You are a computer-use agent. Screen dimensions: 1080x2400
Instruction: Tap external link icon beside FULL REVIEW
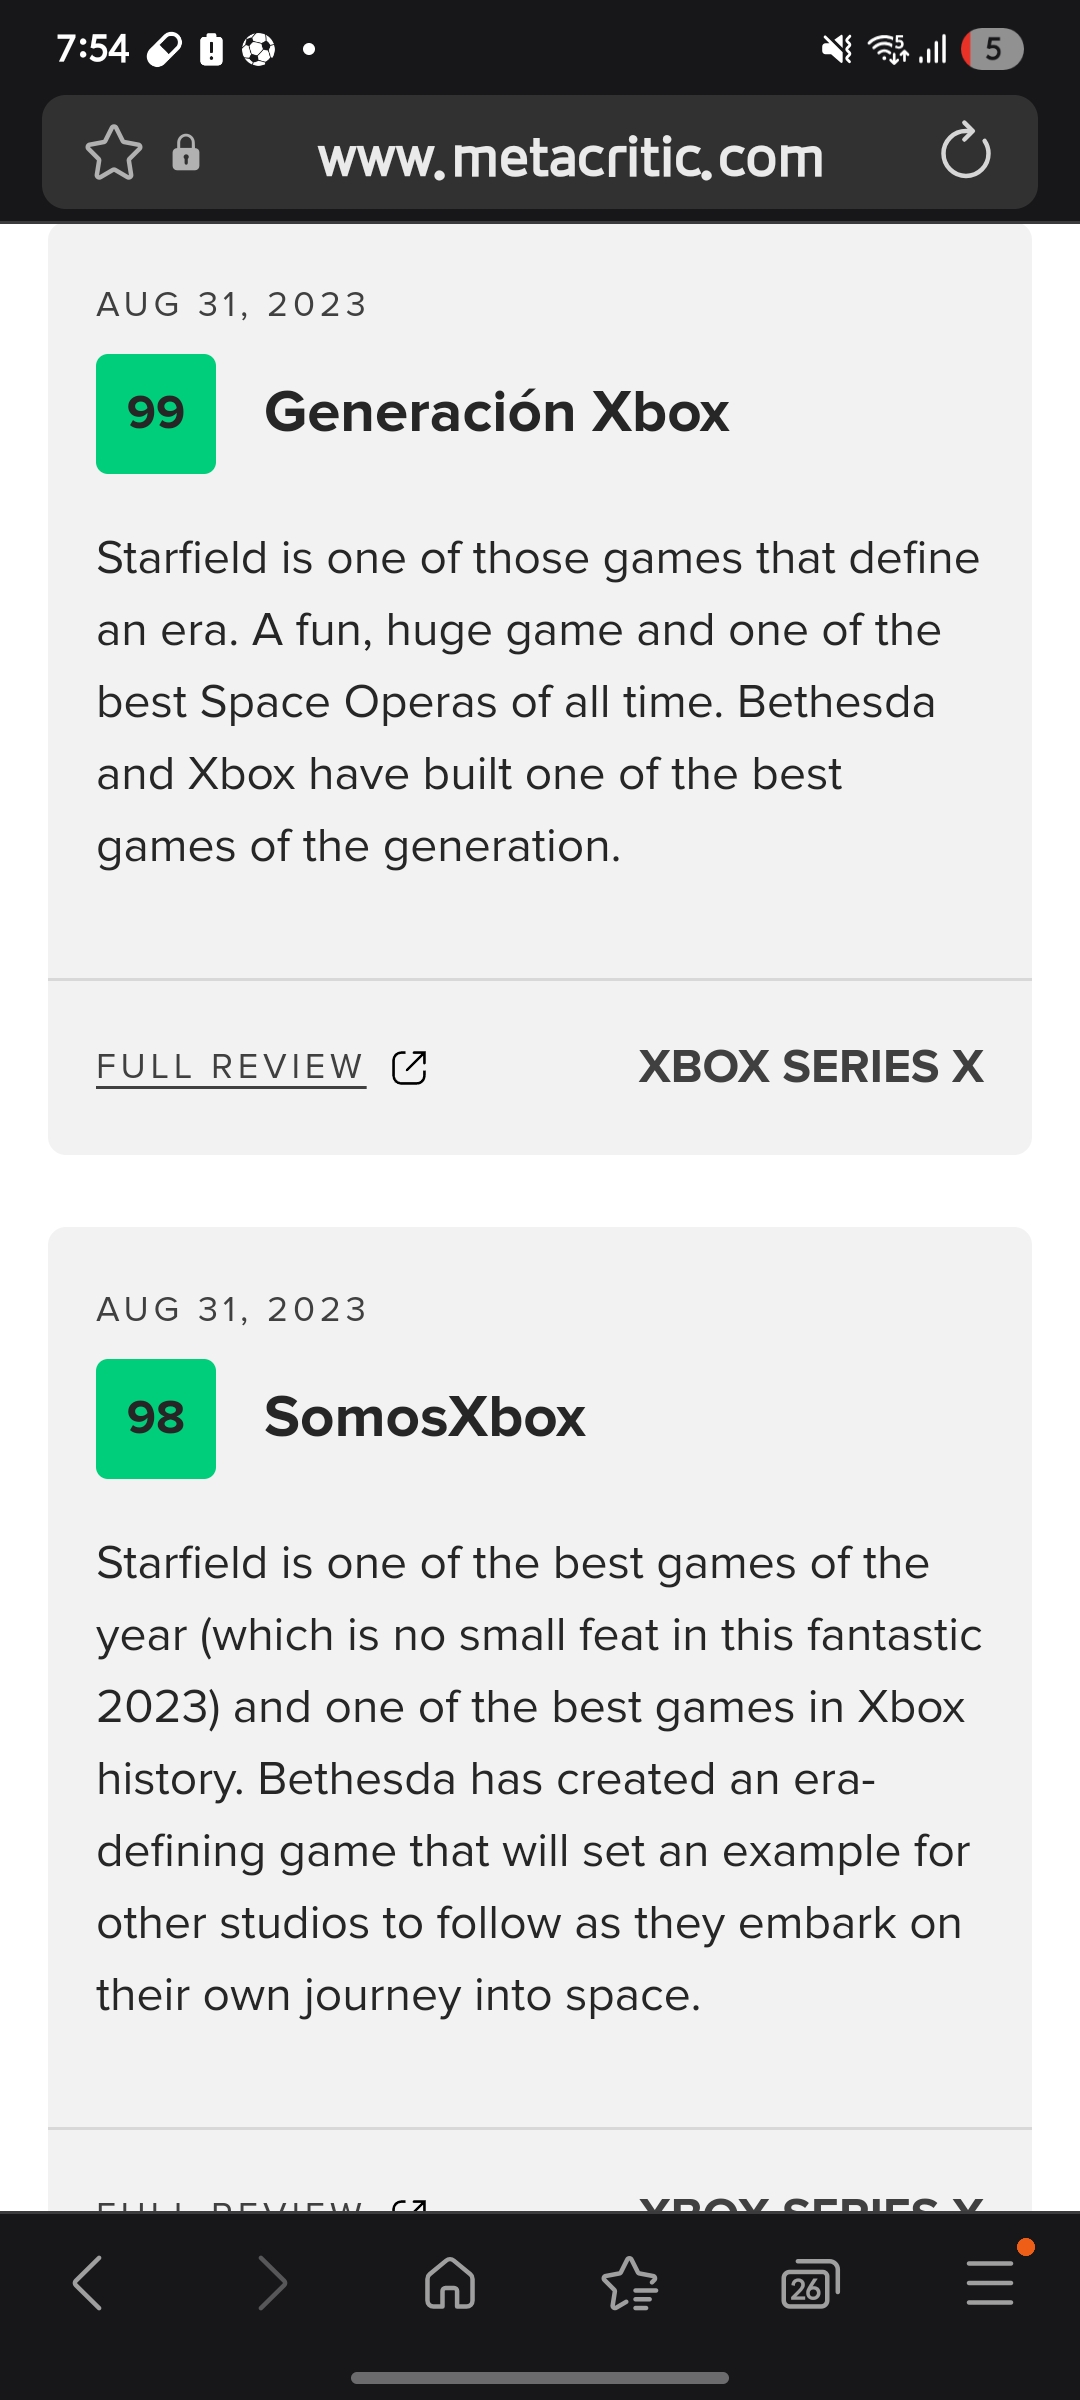[409, 1067]
